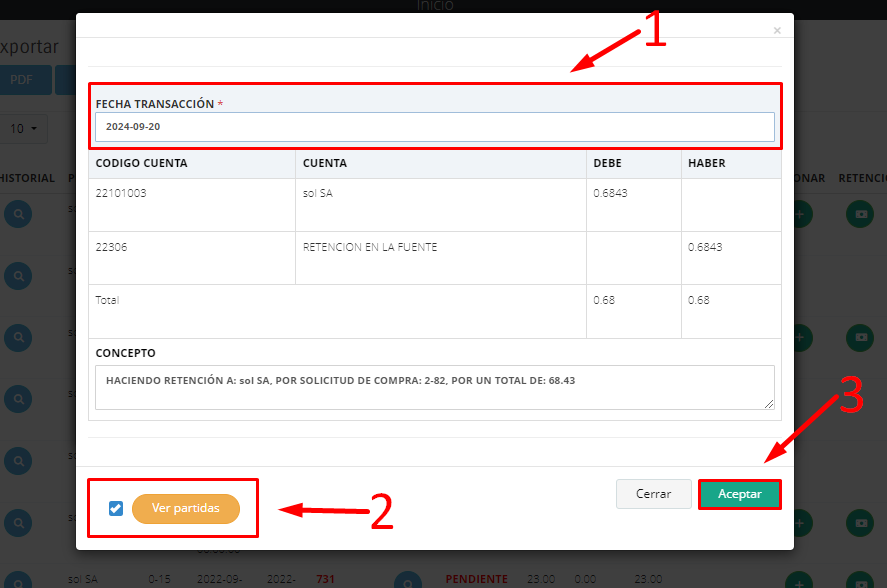Grab the Concepto textarea resize handle

pos(769,404)
